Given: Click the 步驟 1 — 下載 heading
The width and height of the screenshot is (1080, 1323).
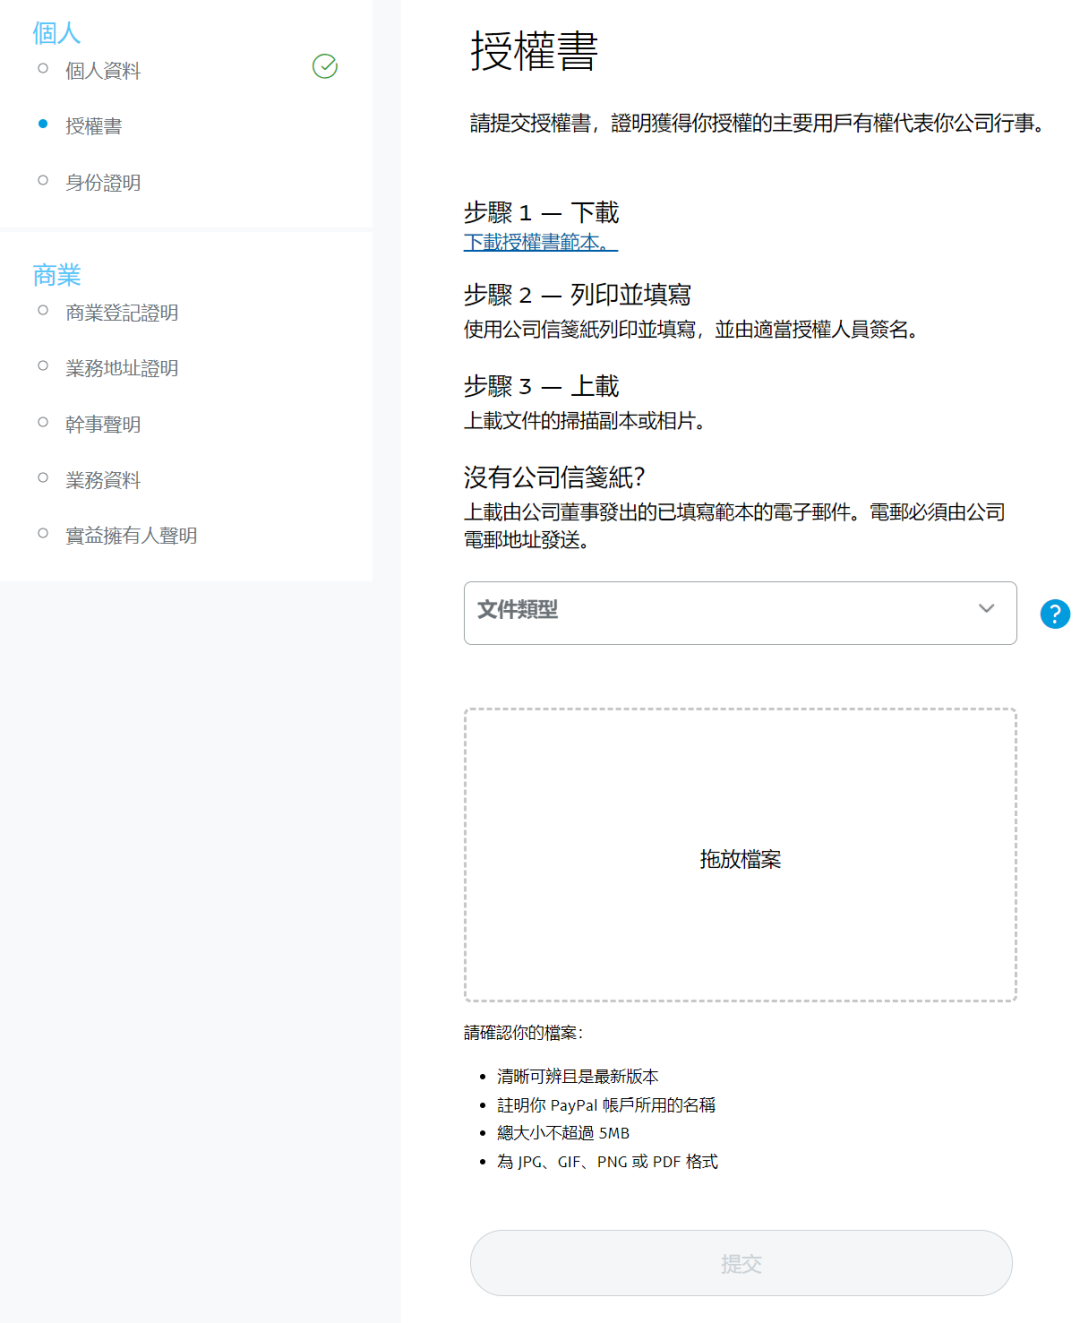Looking at the screenshot, I should tap(541, 212).
